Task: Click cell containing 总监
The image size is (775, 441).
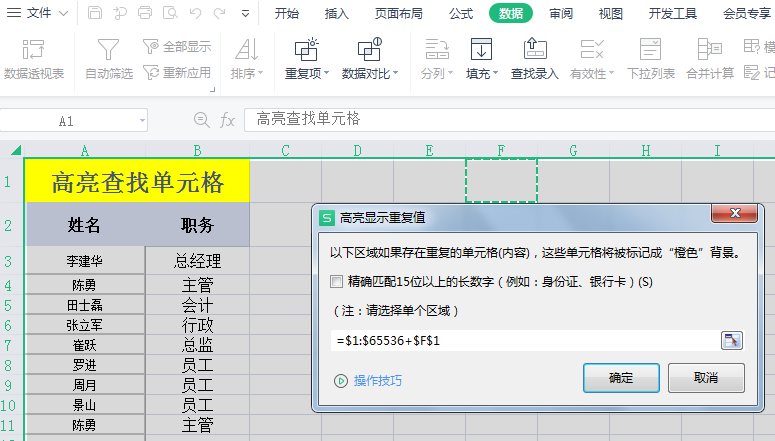Action: click(x=197, y=345)
